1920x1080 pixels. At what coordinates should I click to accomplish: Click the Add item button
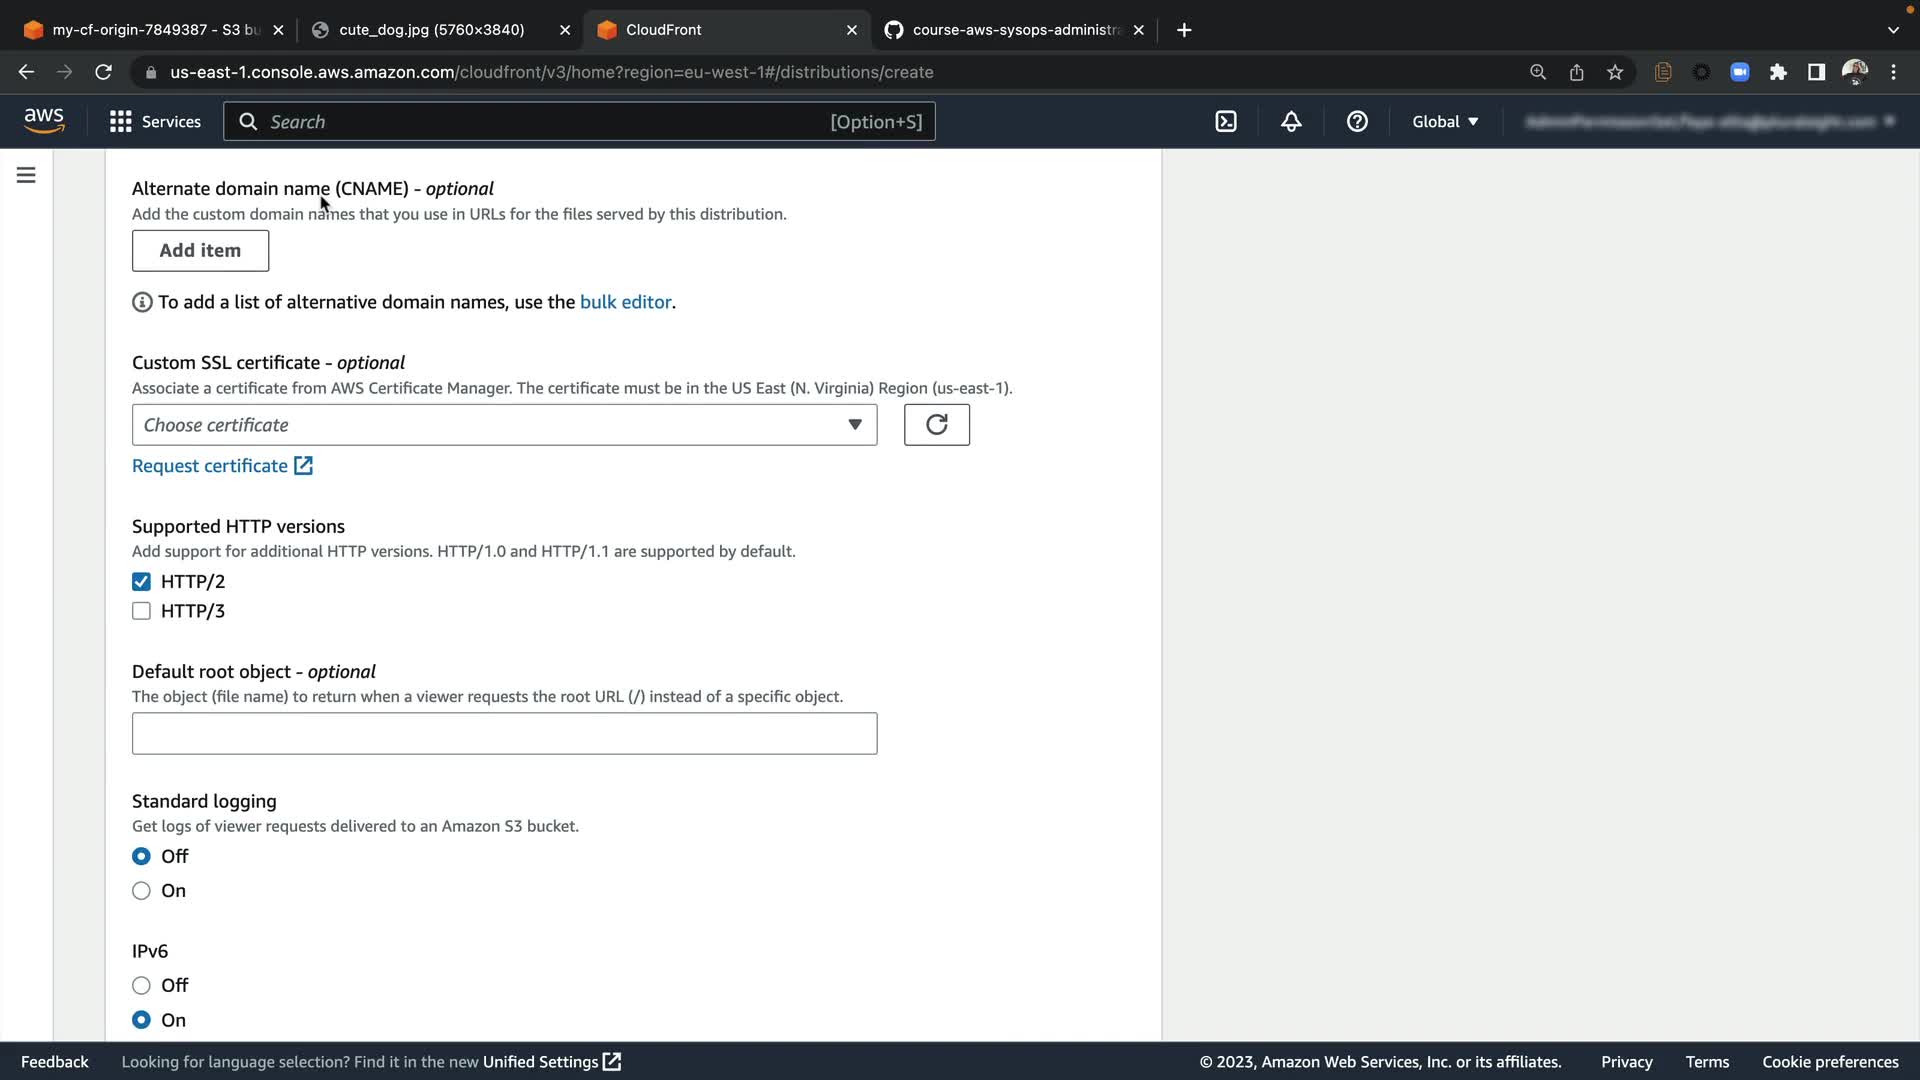(200, 251)
